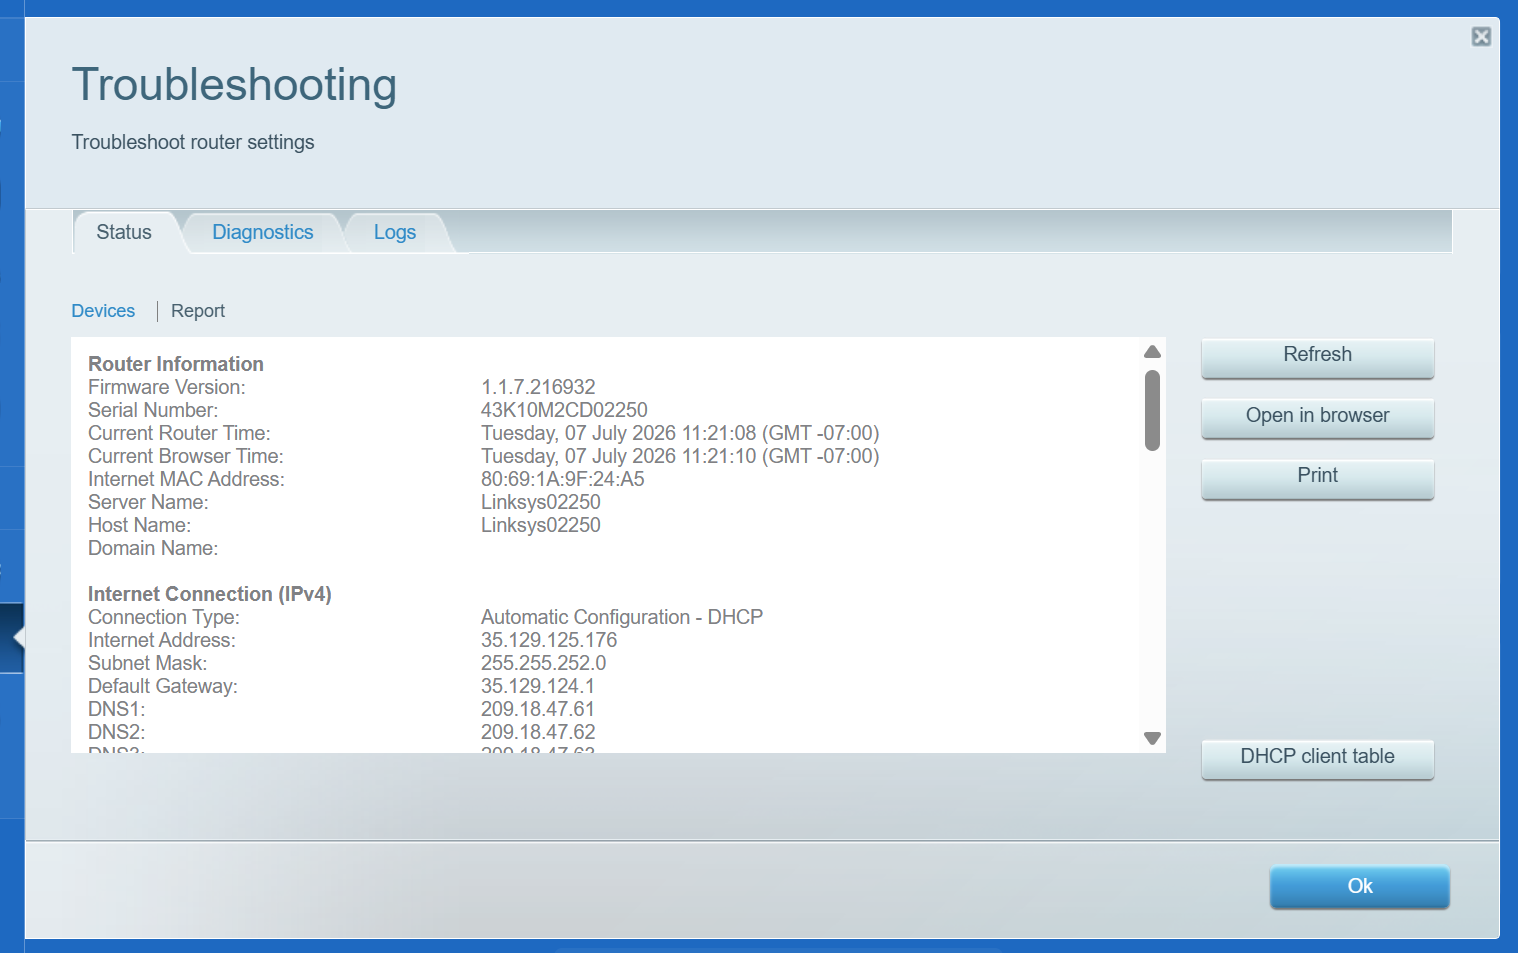Click DNS2 value 209.18.47.62
The height and width of the screenshot is (953, 1518).
click(x=538, y=732)
